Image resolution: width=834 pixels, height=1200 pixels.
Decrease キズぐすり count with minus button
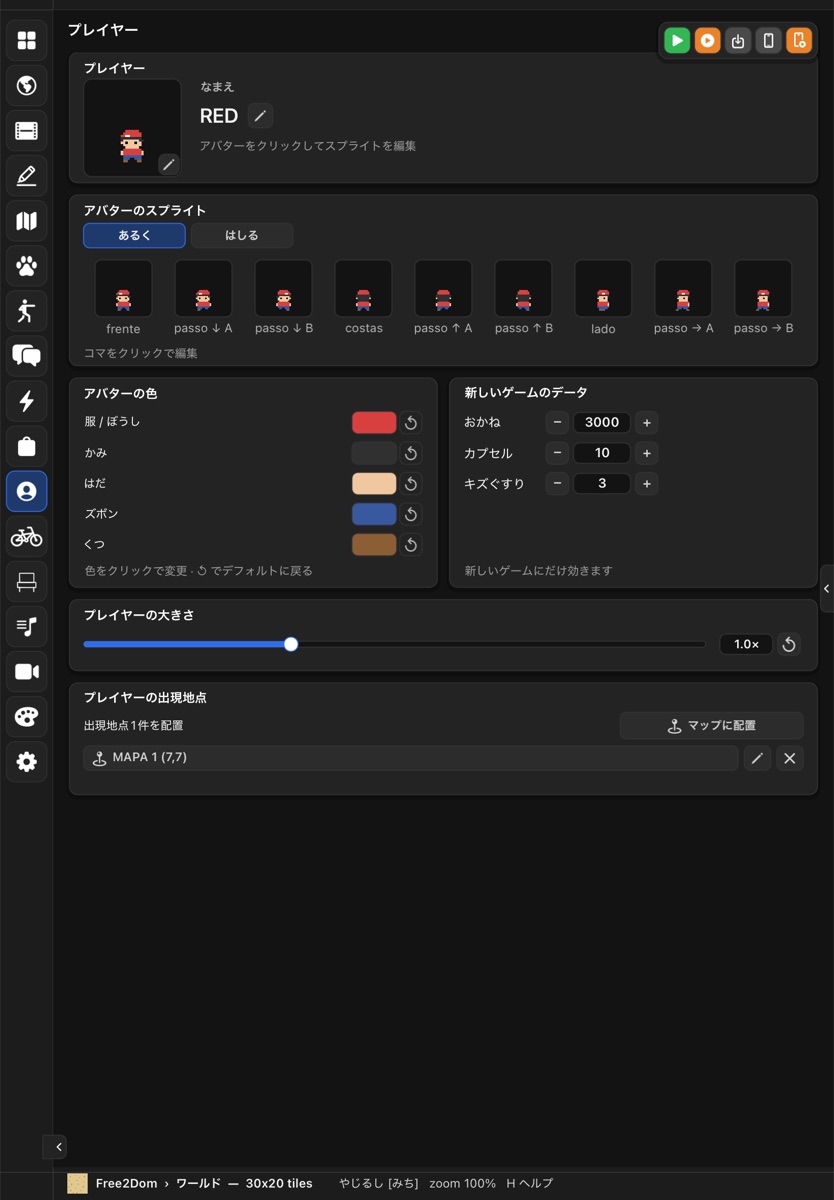[x=558, y=484]
